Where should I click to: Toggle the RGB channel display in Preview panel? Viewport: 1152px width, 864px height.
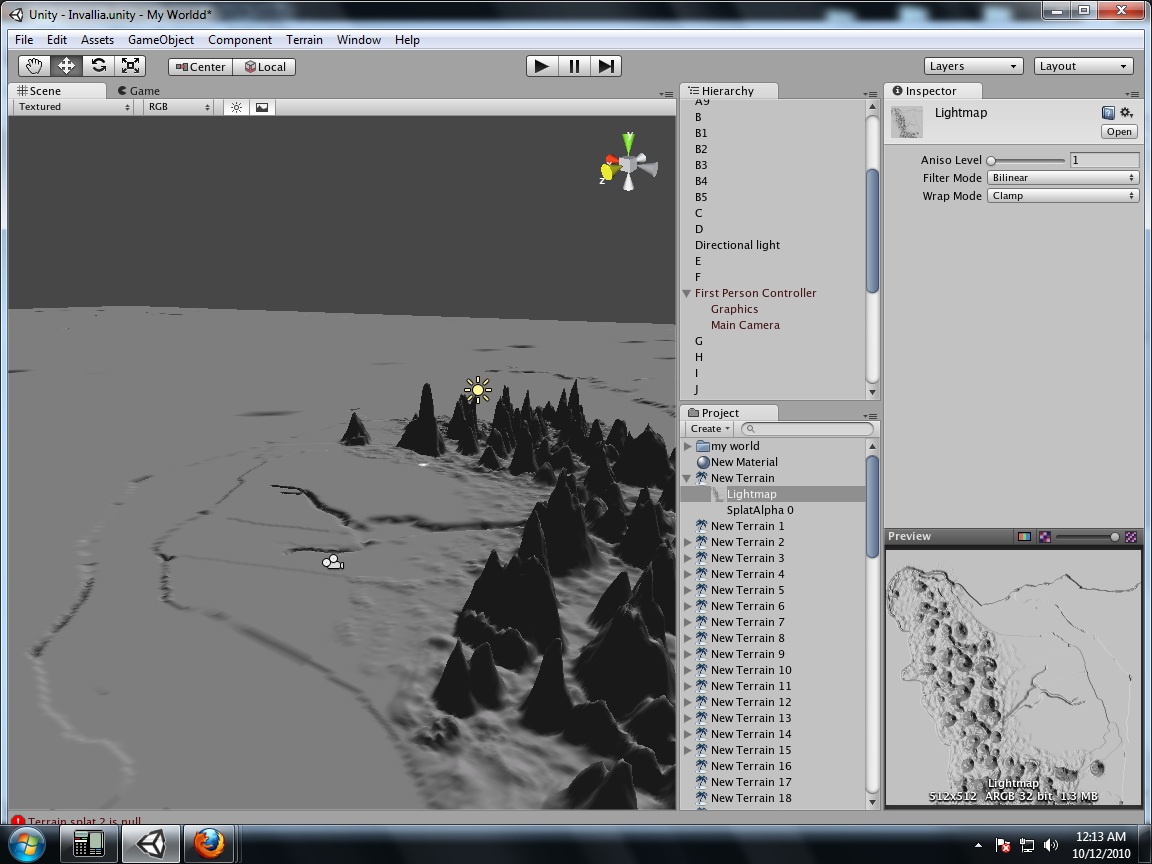click(1024, 536)
